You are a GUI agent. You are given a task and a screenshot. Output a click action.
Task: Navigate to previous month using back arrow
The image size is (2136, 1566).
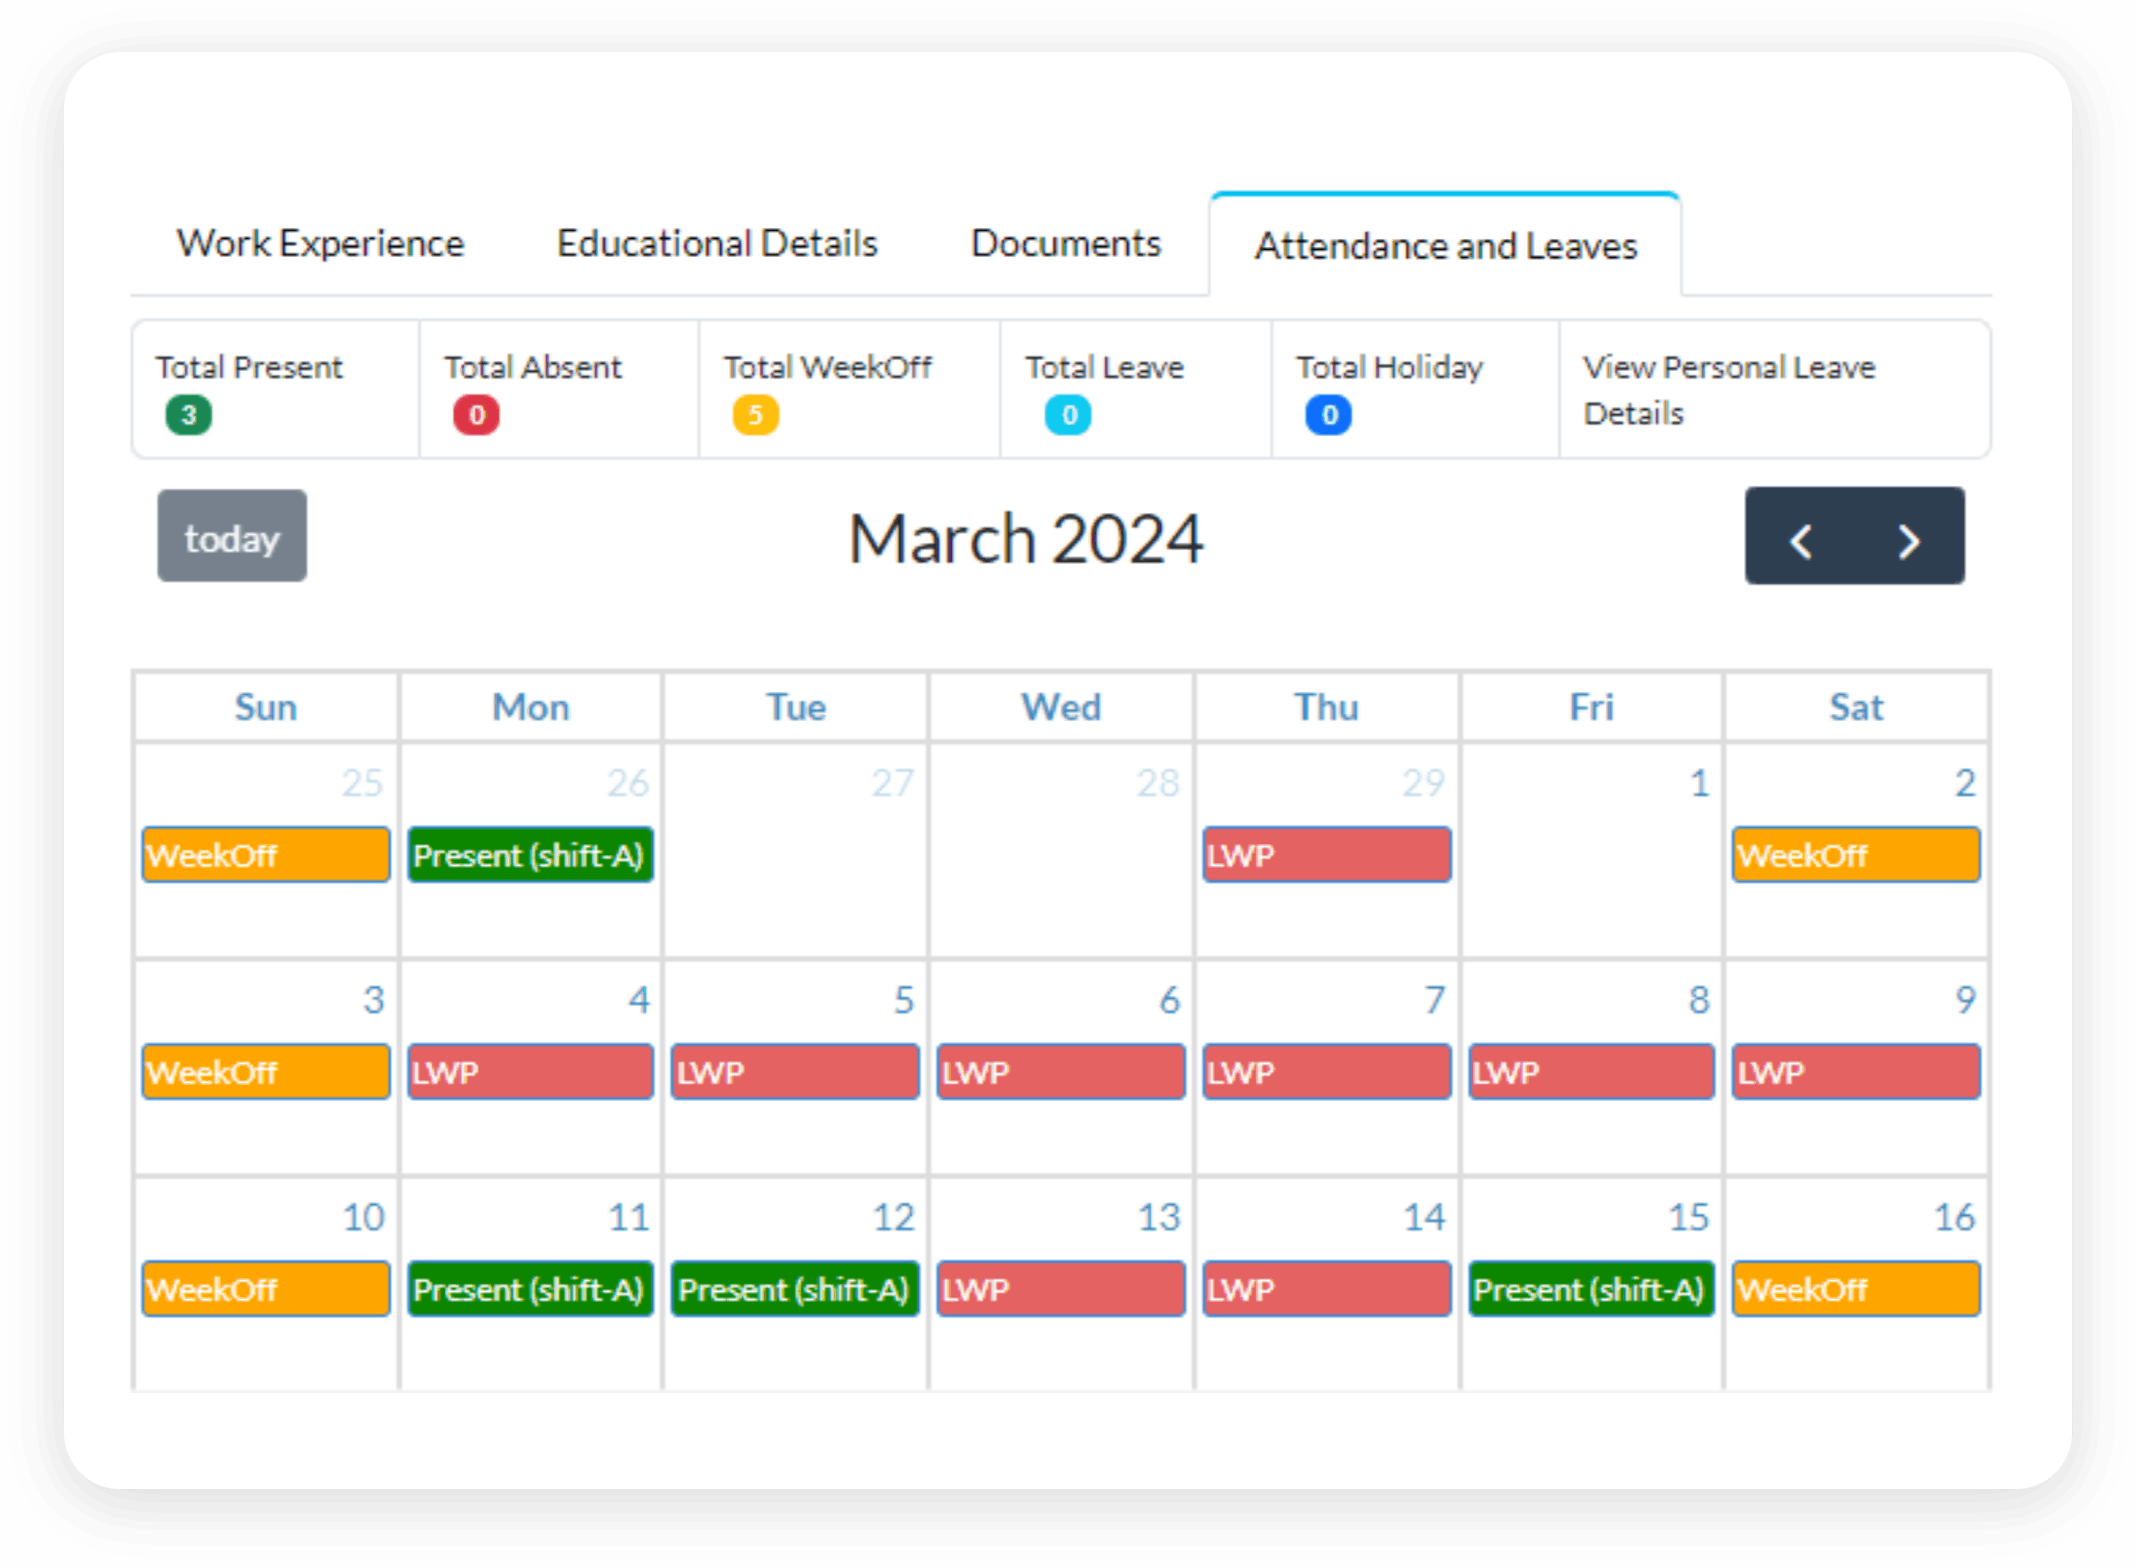(x=1803, y=537)
